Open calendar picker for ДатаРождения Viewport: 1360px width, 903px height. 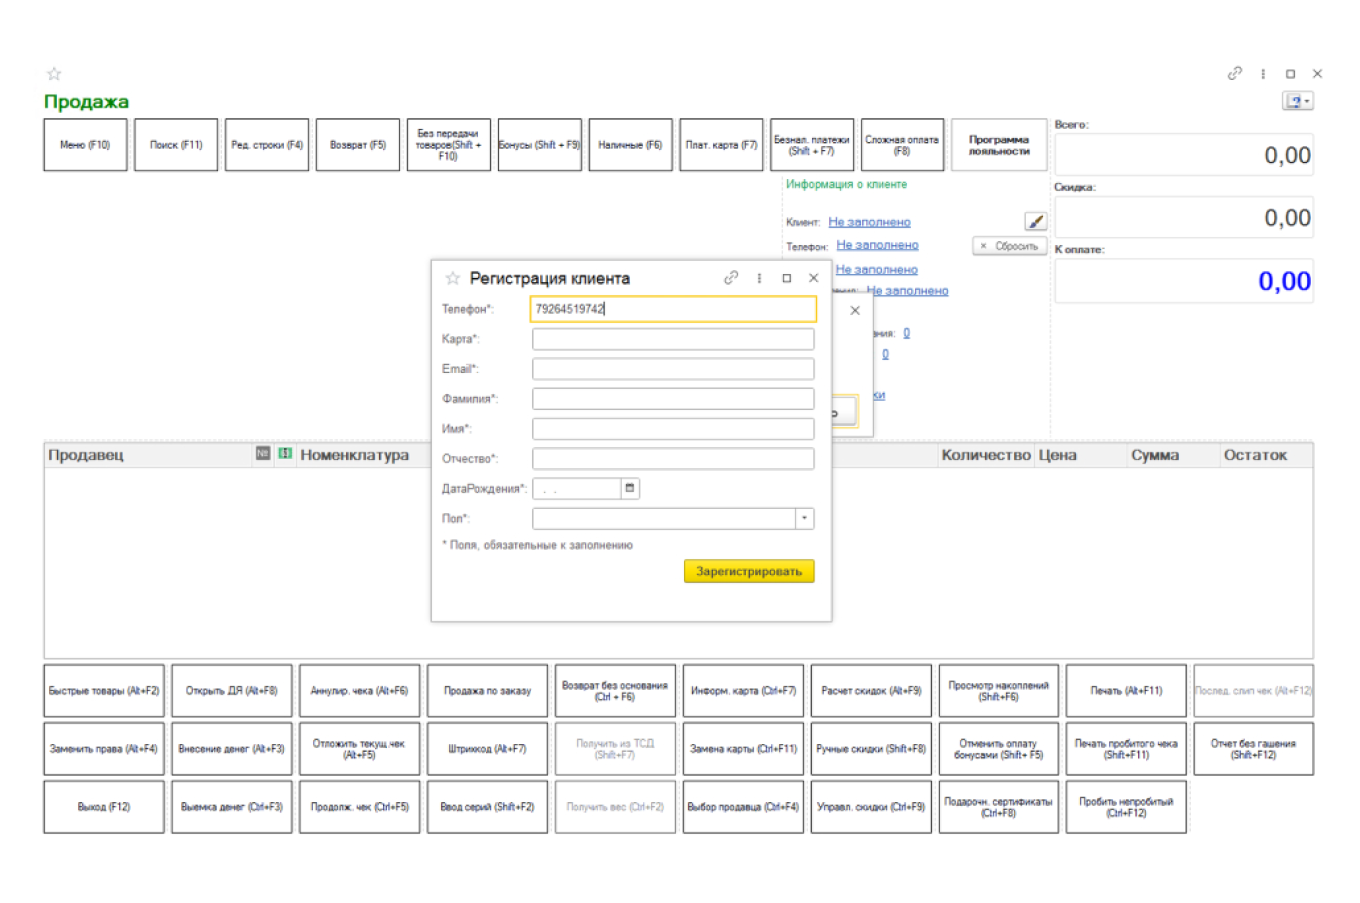coord(630,488)
